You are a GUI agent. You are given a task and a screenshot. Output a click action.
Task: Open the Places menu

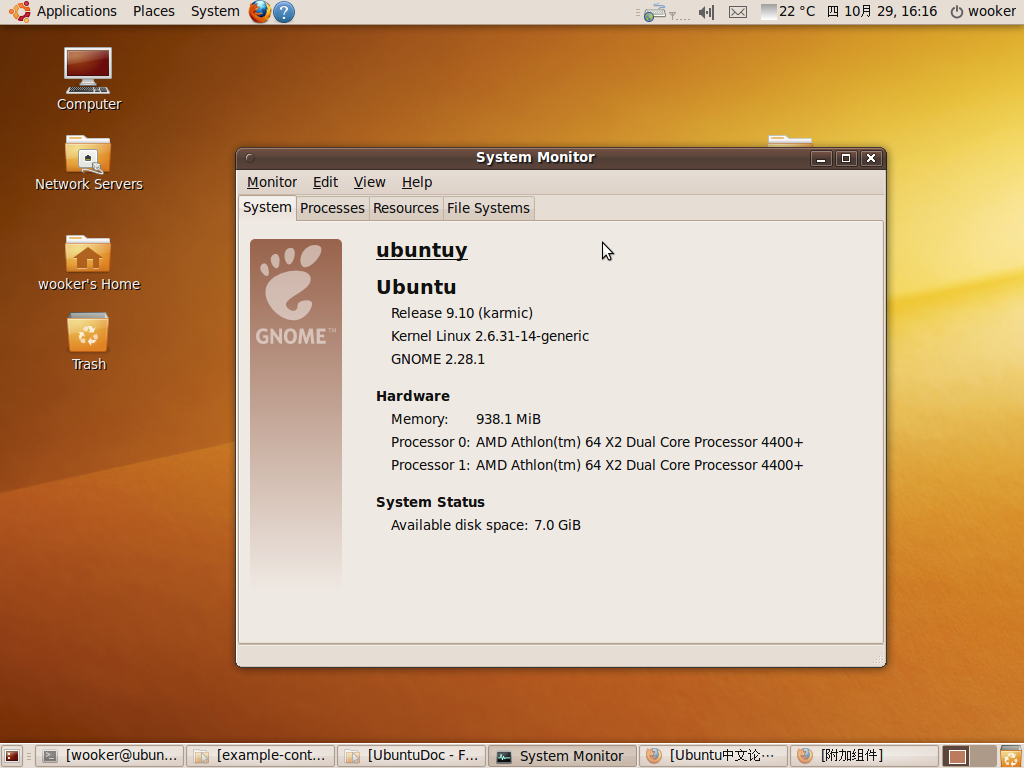153,11
